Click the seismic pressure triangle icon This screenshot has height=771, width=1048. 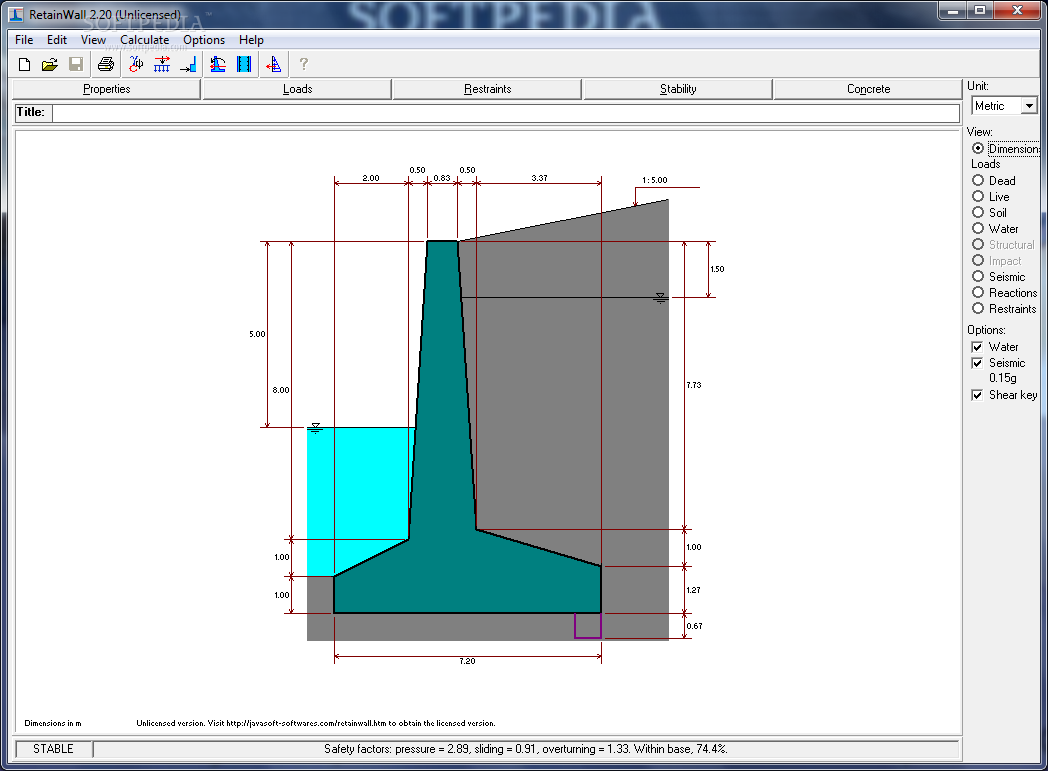(x=274, y=65)
